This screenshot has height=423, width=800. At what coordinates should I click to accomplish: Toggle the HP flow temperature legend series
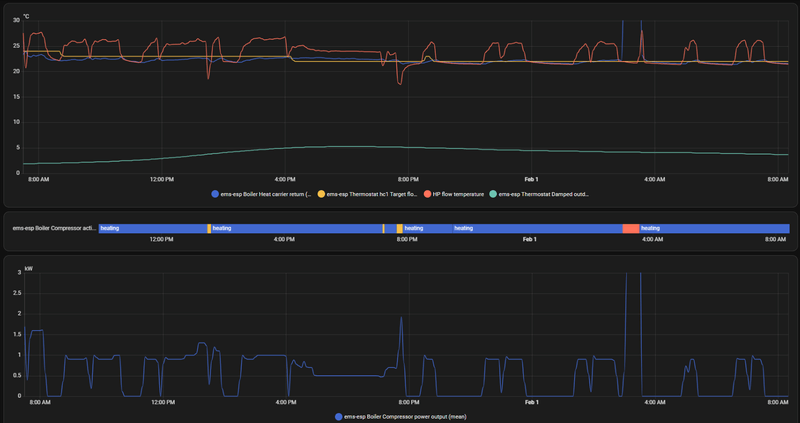click(454, 194)
